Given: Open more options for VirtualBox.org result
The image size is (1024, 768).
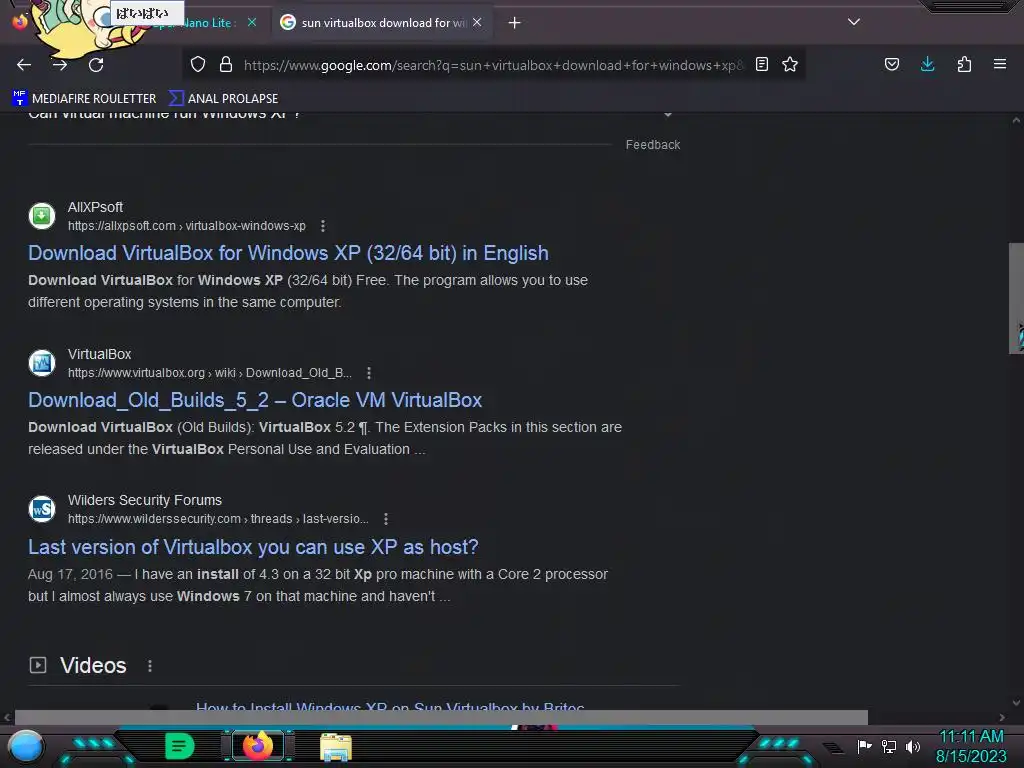Looking at the screenshot, I should (369, 373).
